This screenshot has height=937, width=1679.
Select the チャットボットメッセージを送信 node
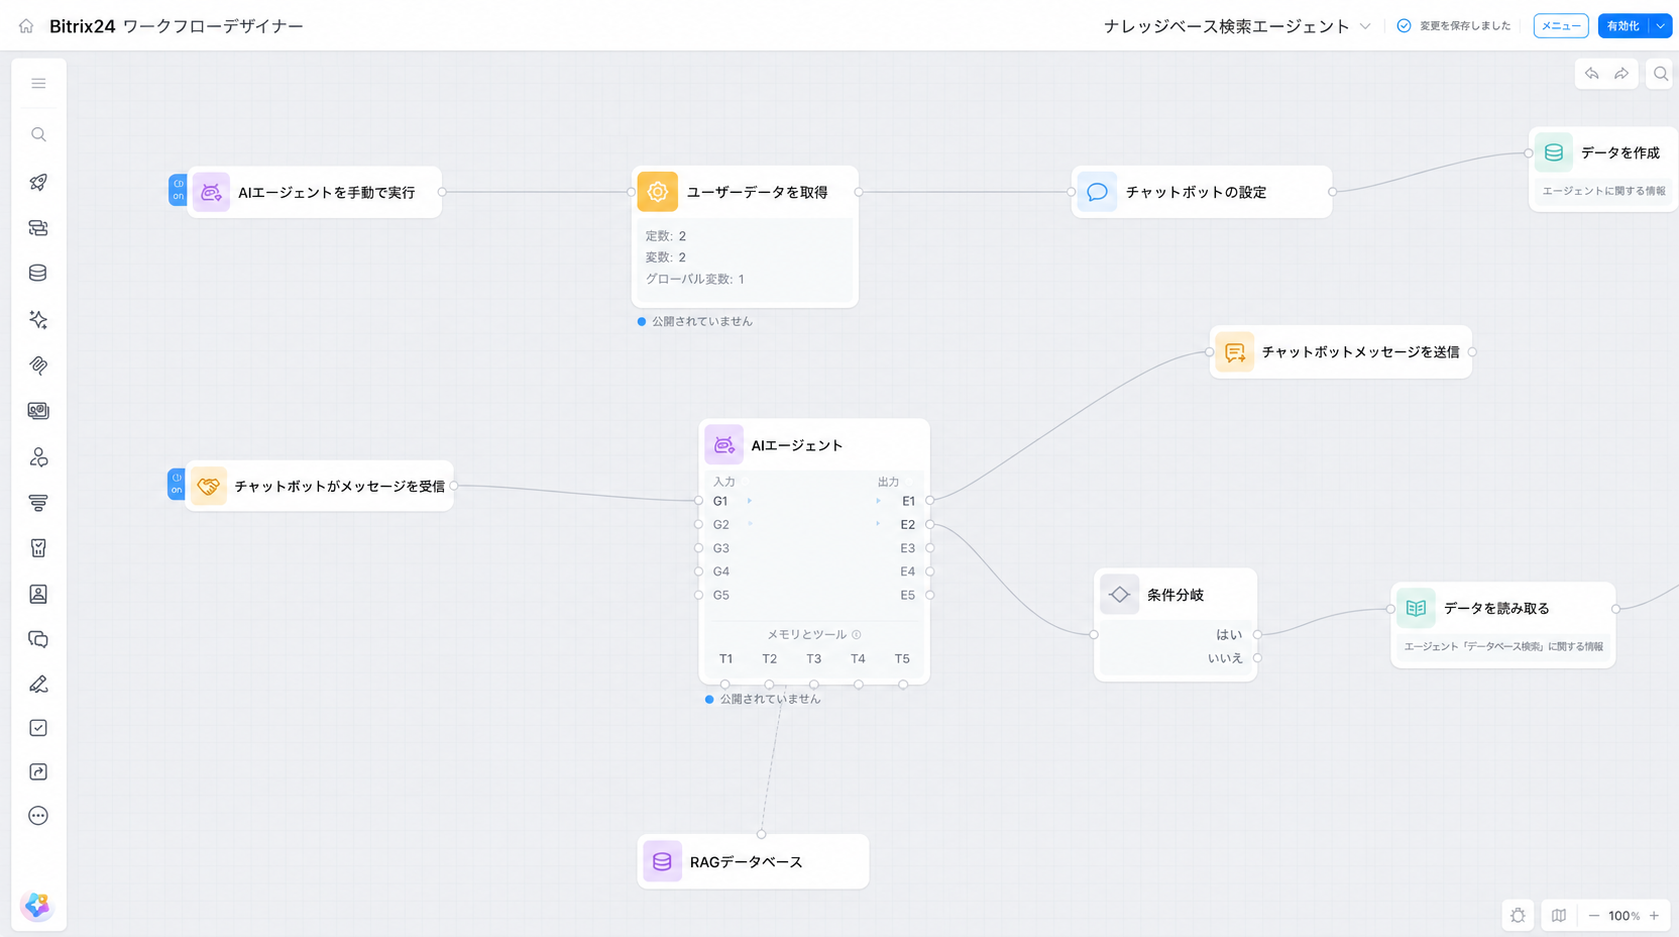[1341, 352]
